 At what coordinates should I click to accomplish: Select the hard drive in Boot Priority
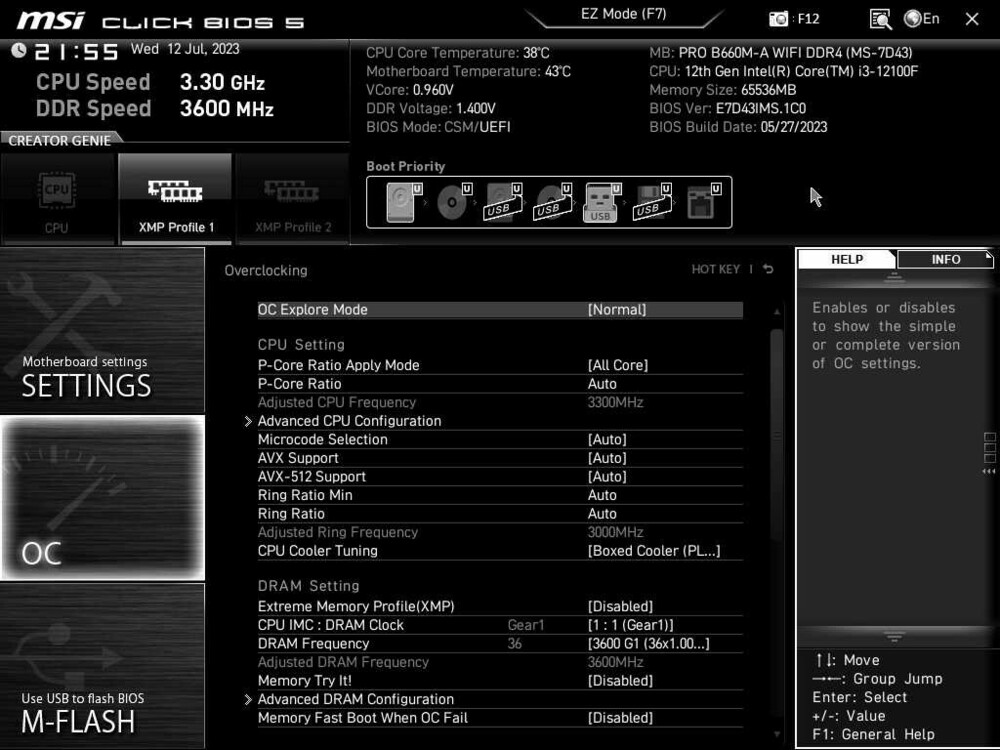(x=400, y=201)
